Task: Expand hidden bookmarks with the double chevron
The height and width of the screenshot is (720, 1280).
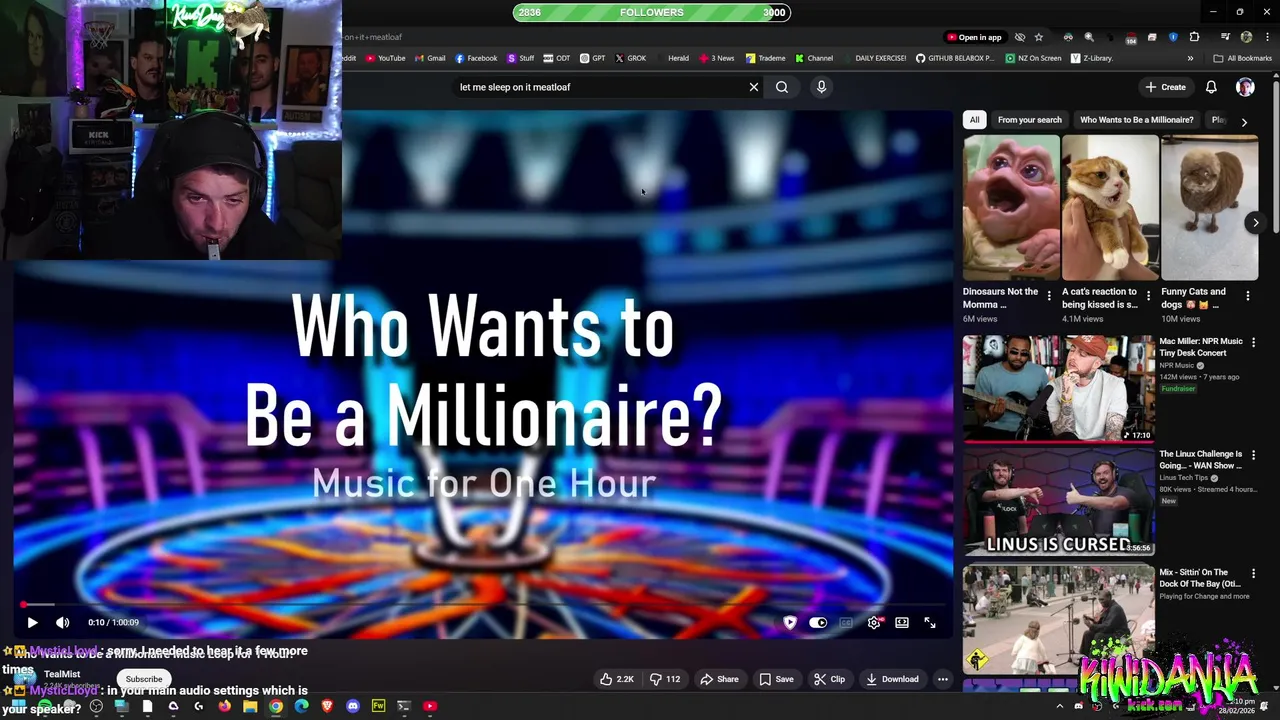Action: 1191,58
